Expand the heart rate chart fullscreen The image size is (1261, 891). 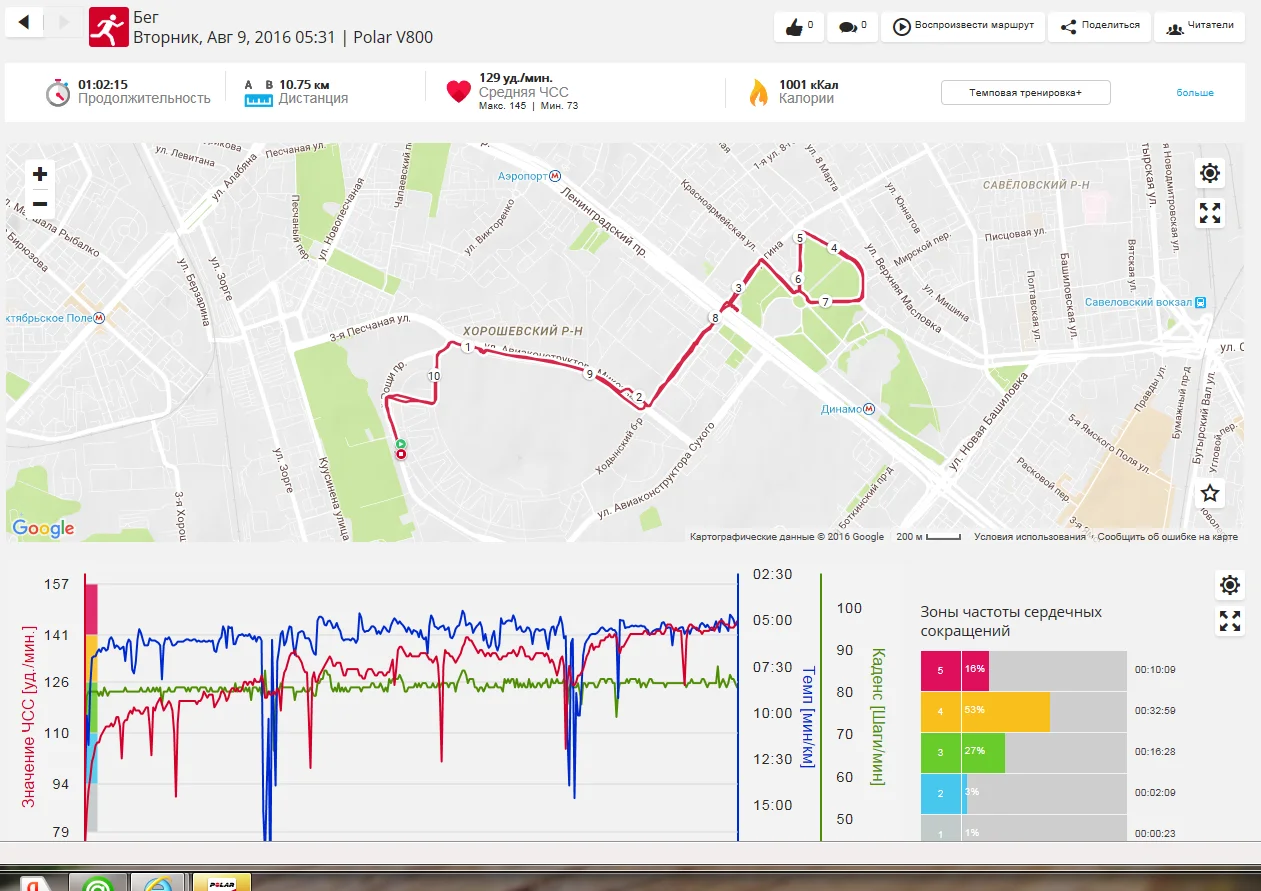click(1230, 621)
